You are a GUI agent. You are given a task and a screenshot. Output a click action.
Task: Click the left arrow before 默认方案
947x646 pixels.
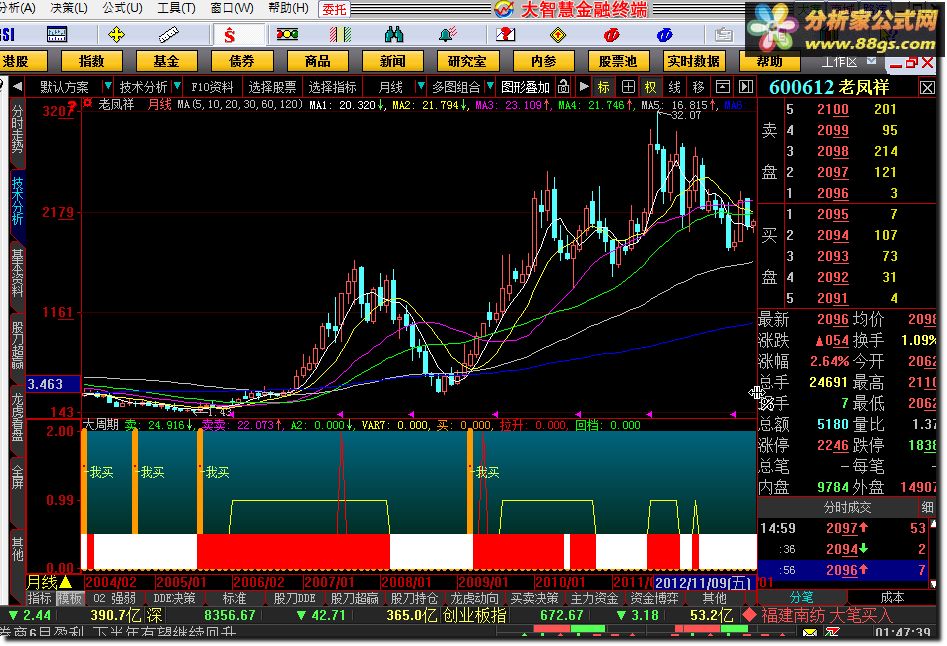coord(18,87)
